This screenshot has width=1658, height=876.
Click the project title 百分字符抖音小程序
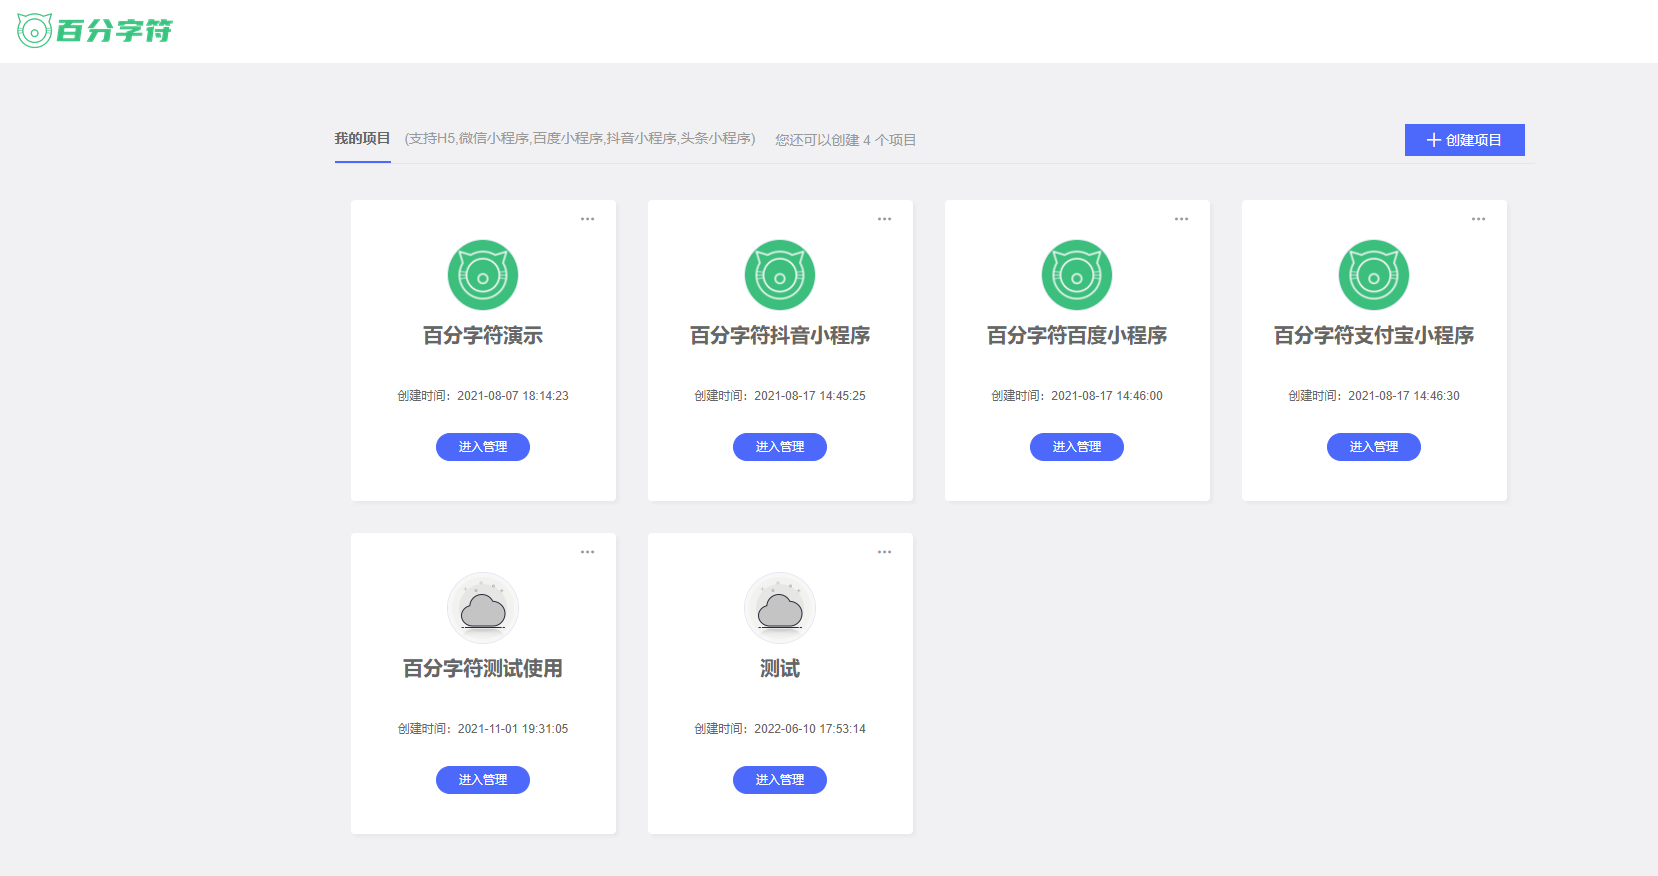point(780,336)
